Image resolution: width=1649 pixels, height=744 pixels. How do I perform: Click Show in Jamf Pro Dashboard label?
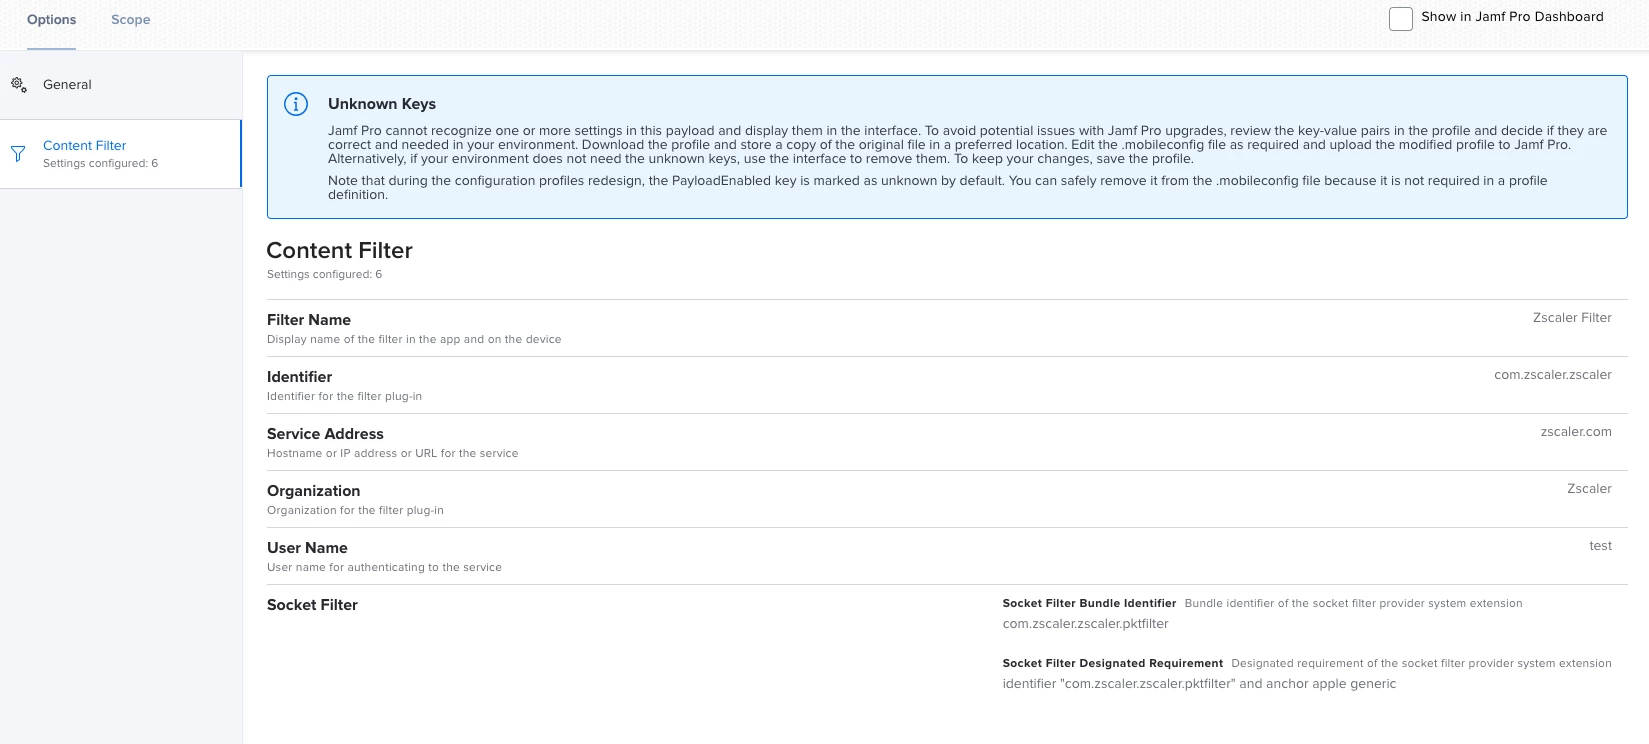pos(1512,17)
